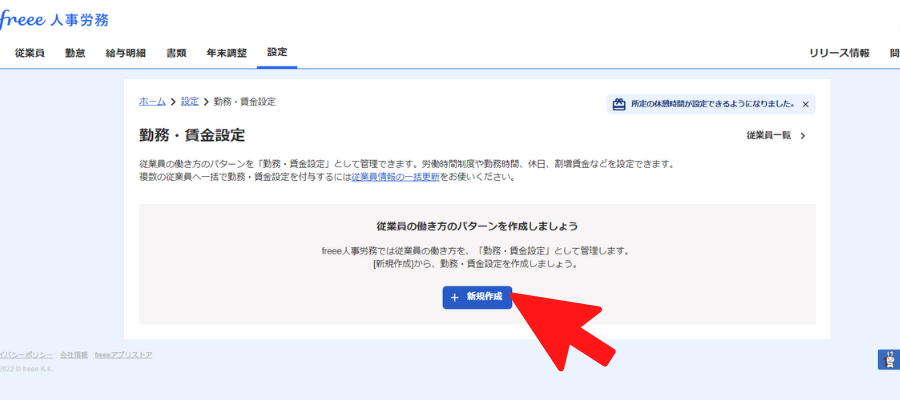900x400 pixels.
Task: Open the 従業員 tab
Action: tap(30, 53)
